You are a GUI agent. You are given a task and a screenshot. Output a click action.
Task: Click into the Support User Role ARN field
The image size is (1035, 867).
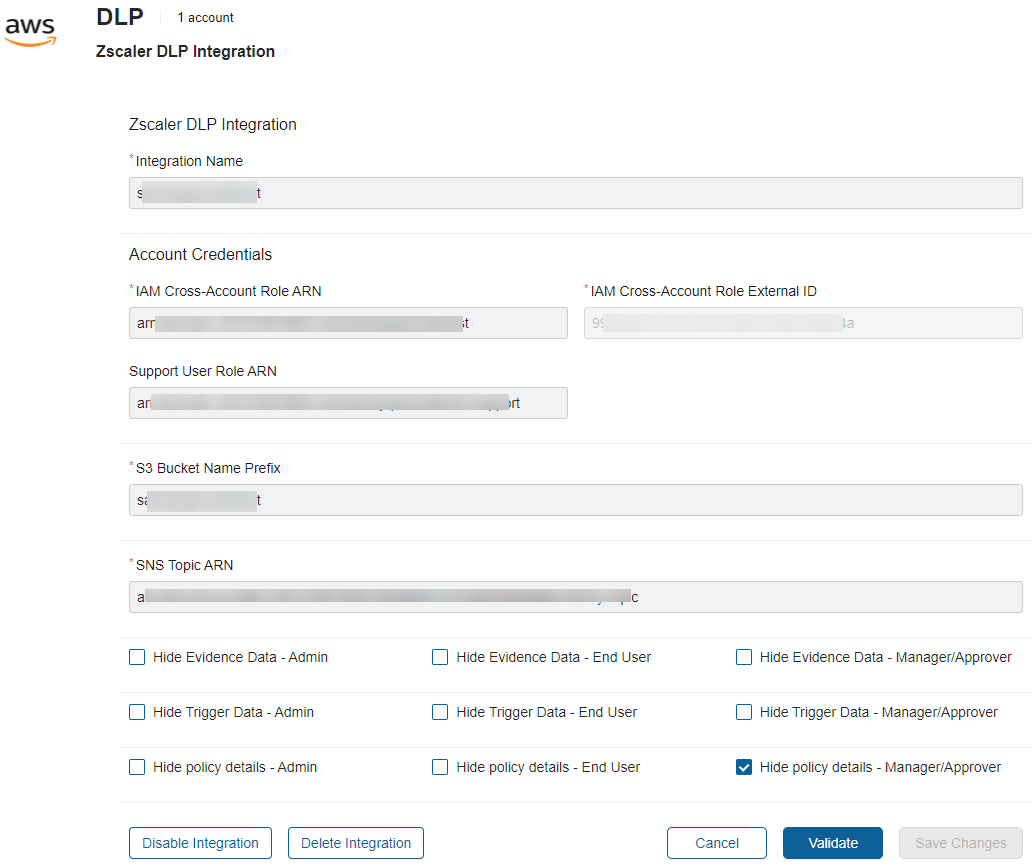click(348, 403)
